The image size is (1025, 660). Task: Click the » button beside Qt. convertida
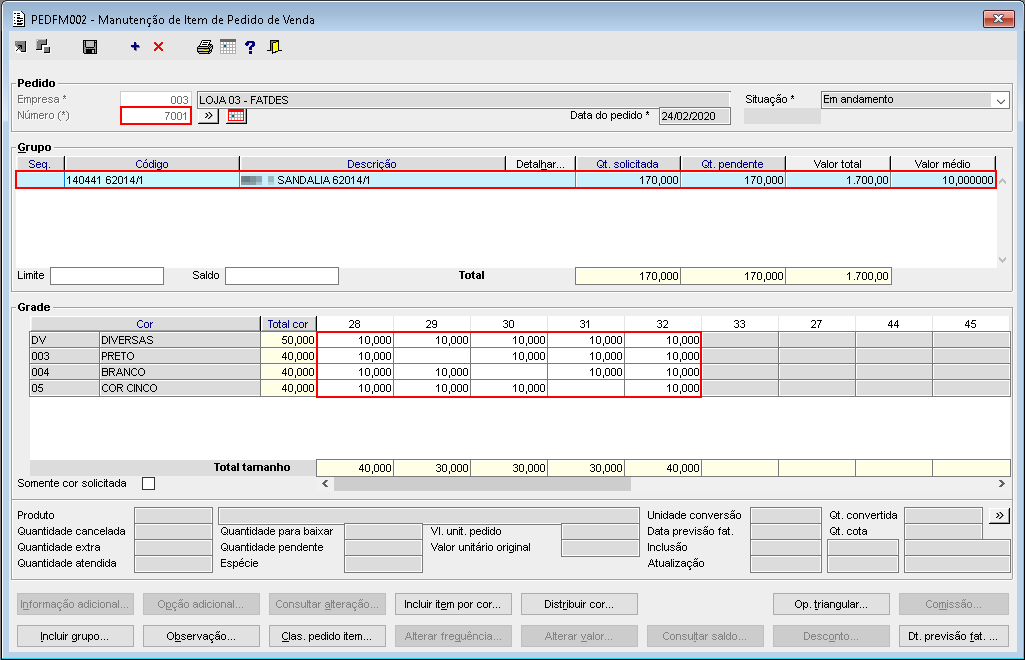999,515
